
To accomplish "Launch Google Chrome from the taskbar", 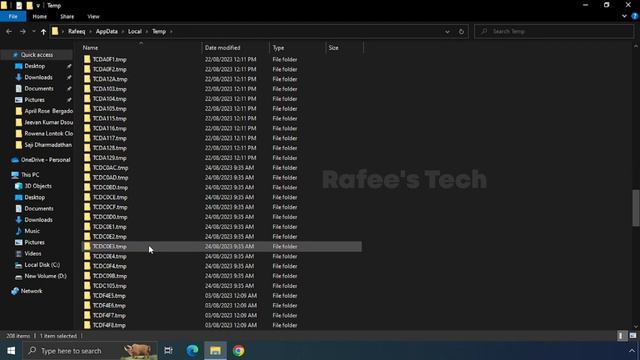I will coord(239,351).
